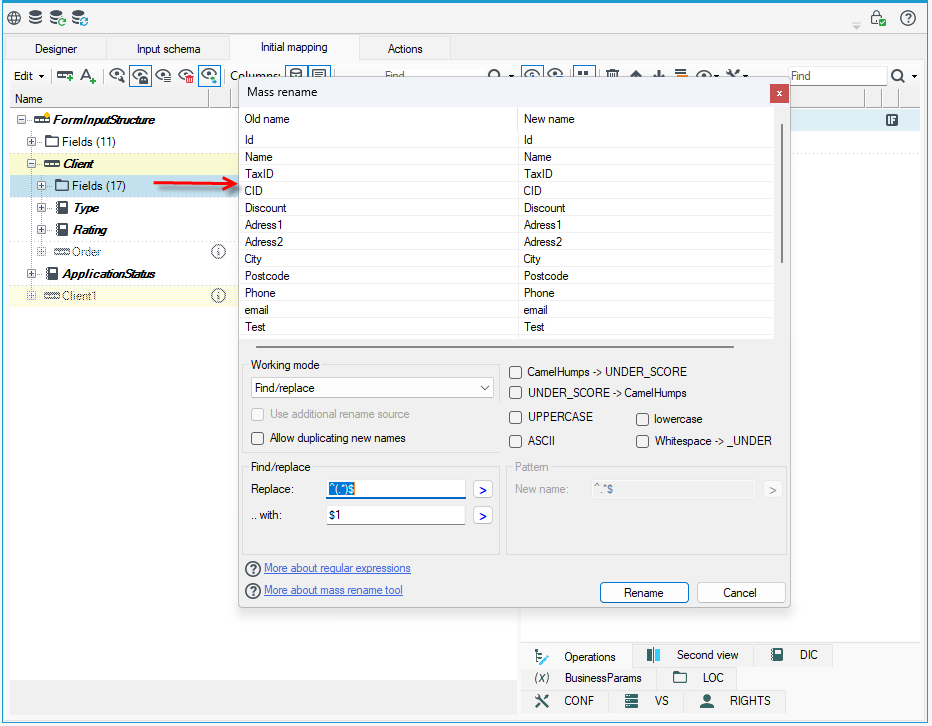
Task: Click the lock with green check icon
Action: pyautogui.click(x=878, y=18)
